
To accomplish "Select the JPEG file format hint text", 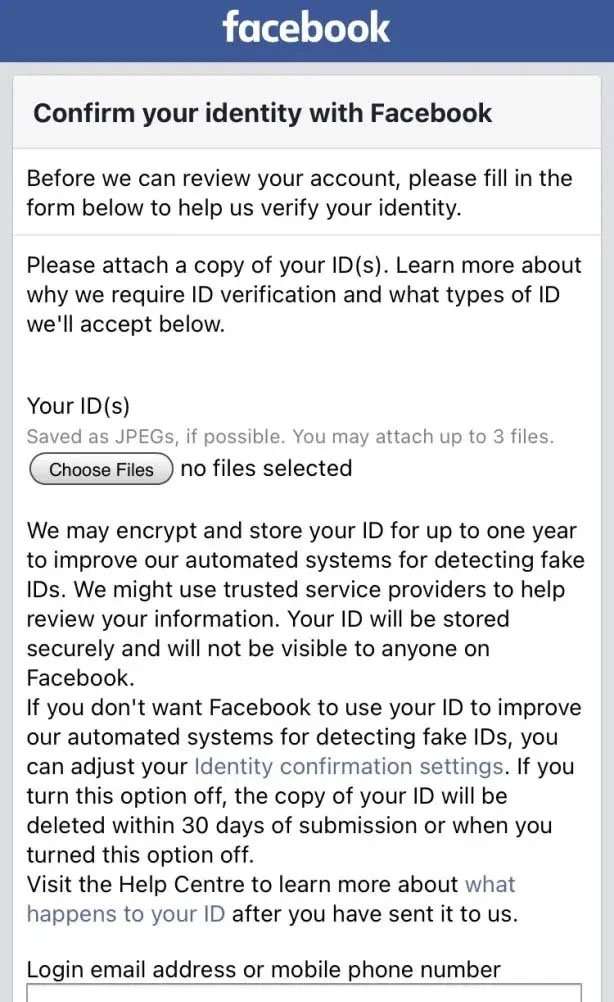I will (288, 436).
